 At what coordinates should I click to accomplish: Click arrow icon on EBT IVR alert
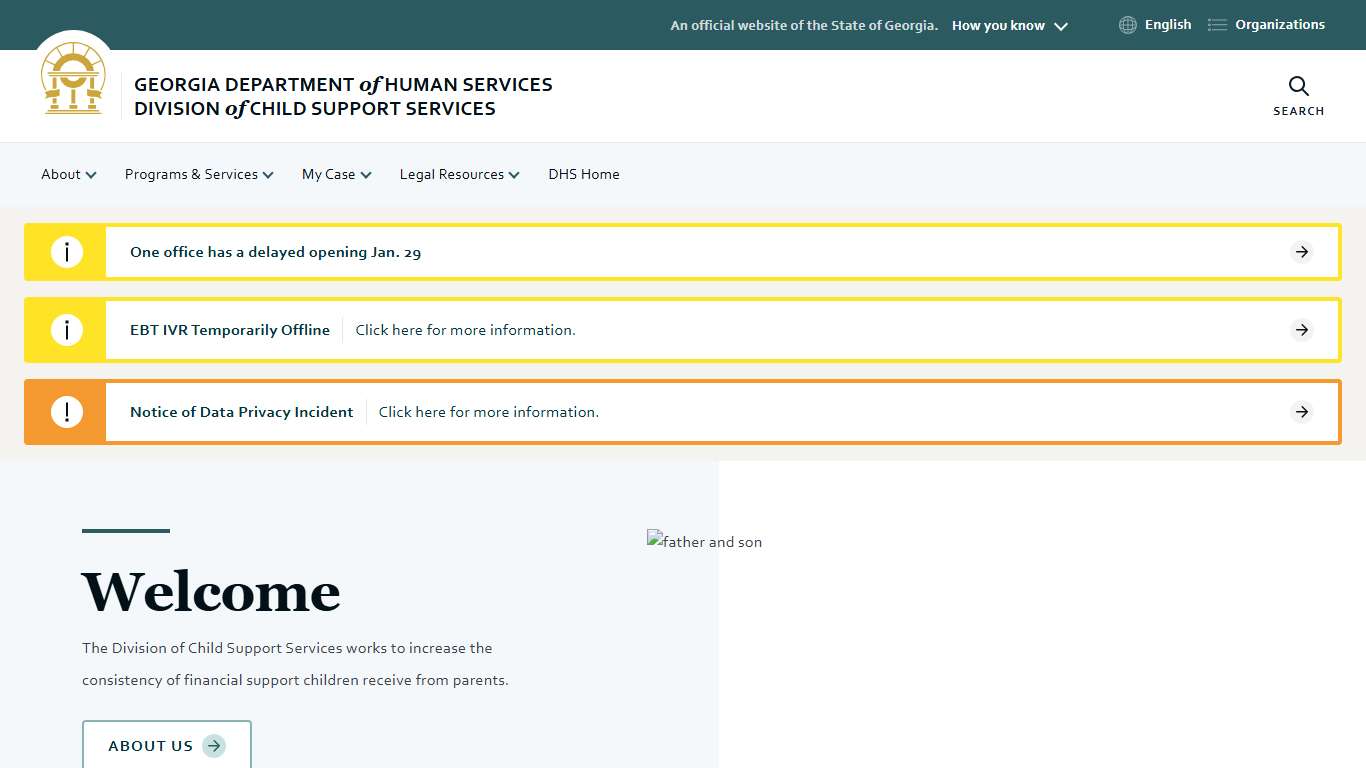[x=1301, y=330]
